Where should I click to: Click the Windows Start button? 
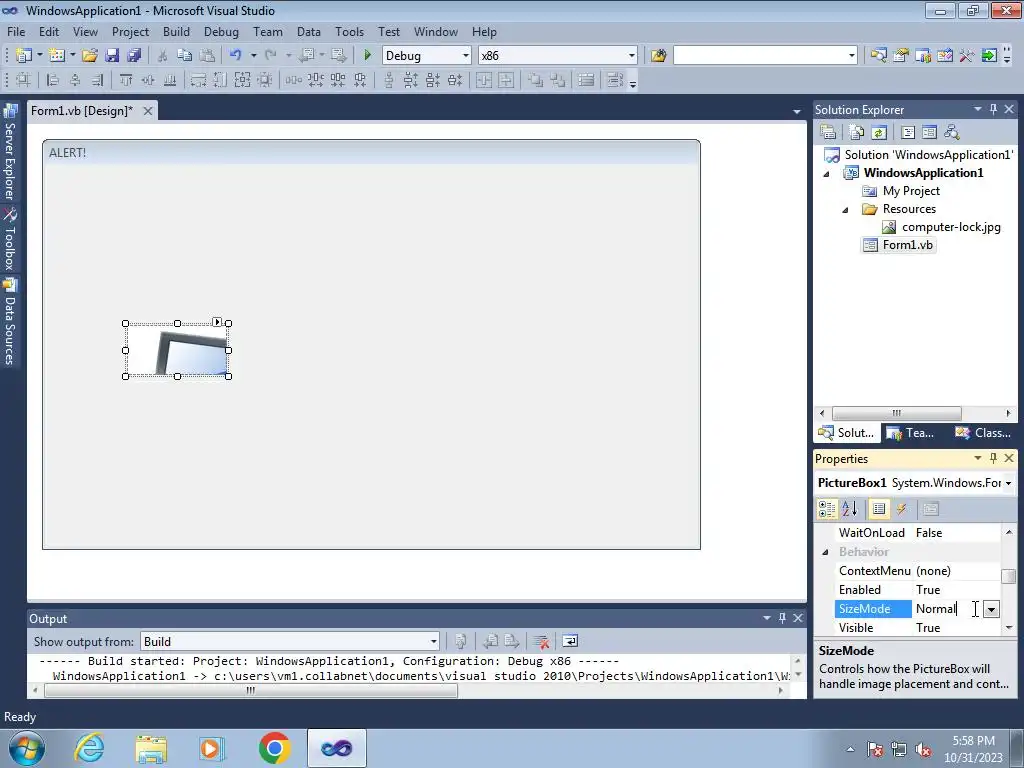[26, 748]
